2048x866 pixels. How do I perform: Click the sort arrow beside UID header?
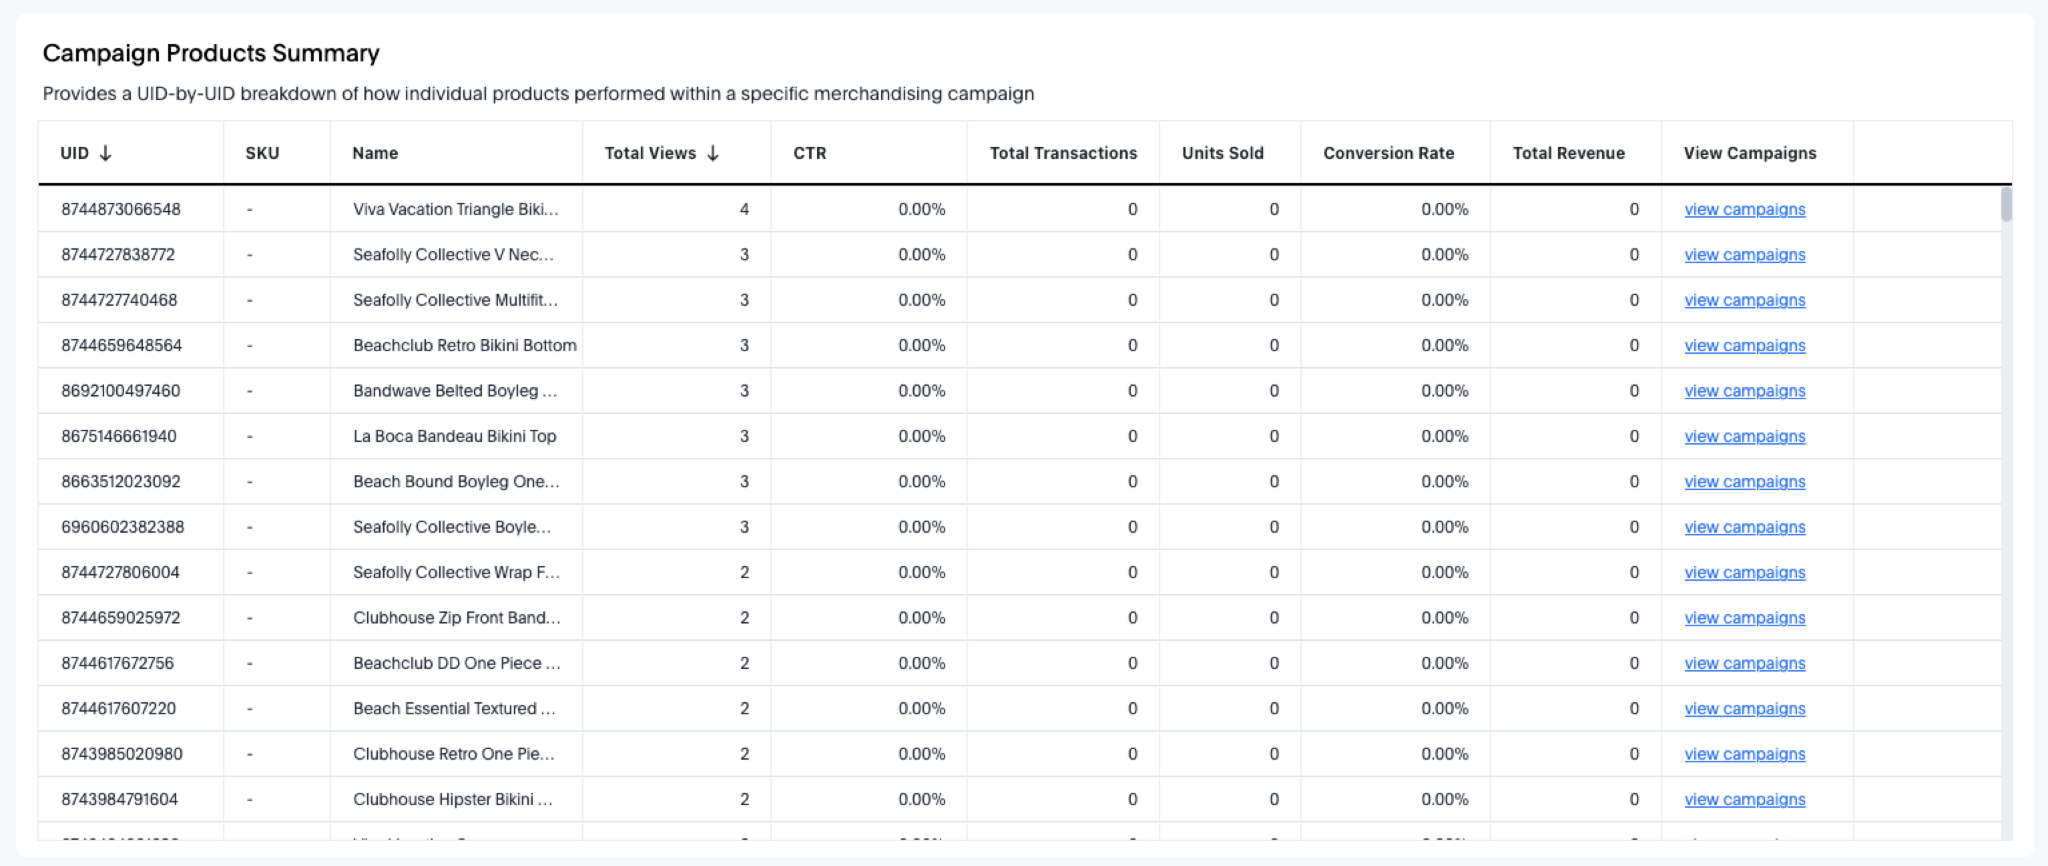pyautogui.click(x=105, y=153)
